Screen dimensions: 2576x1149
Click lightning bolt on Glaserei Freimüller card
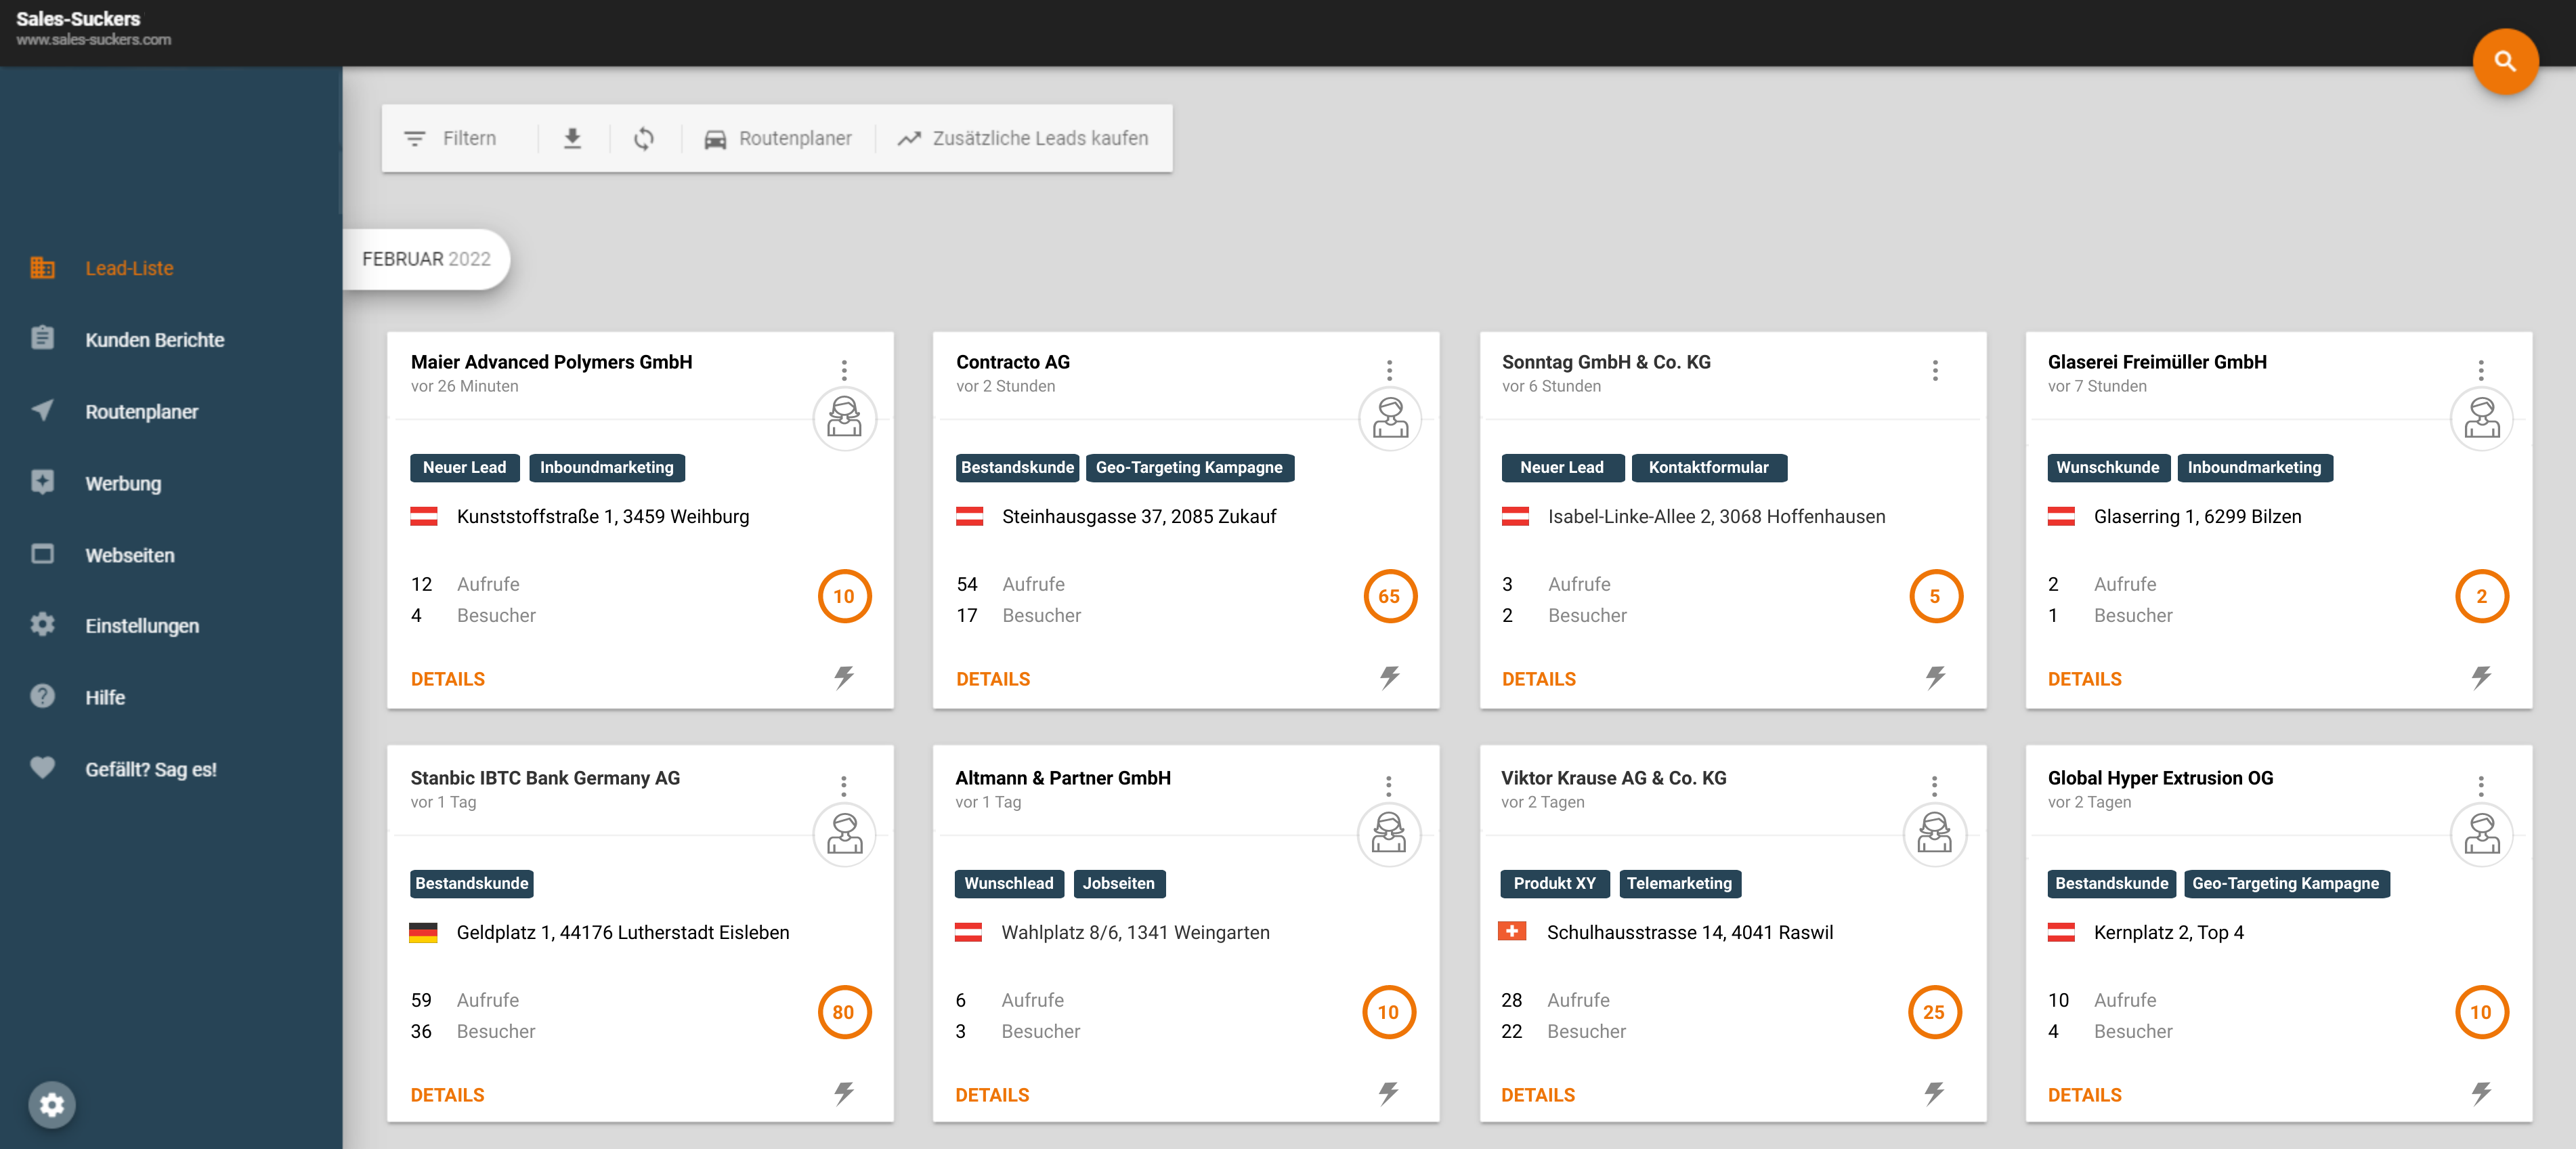click(2481, 678)
